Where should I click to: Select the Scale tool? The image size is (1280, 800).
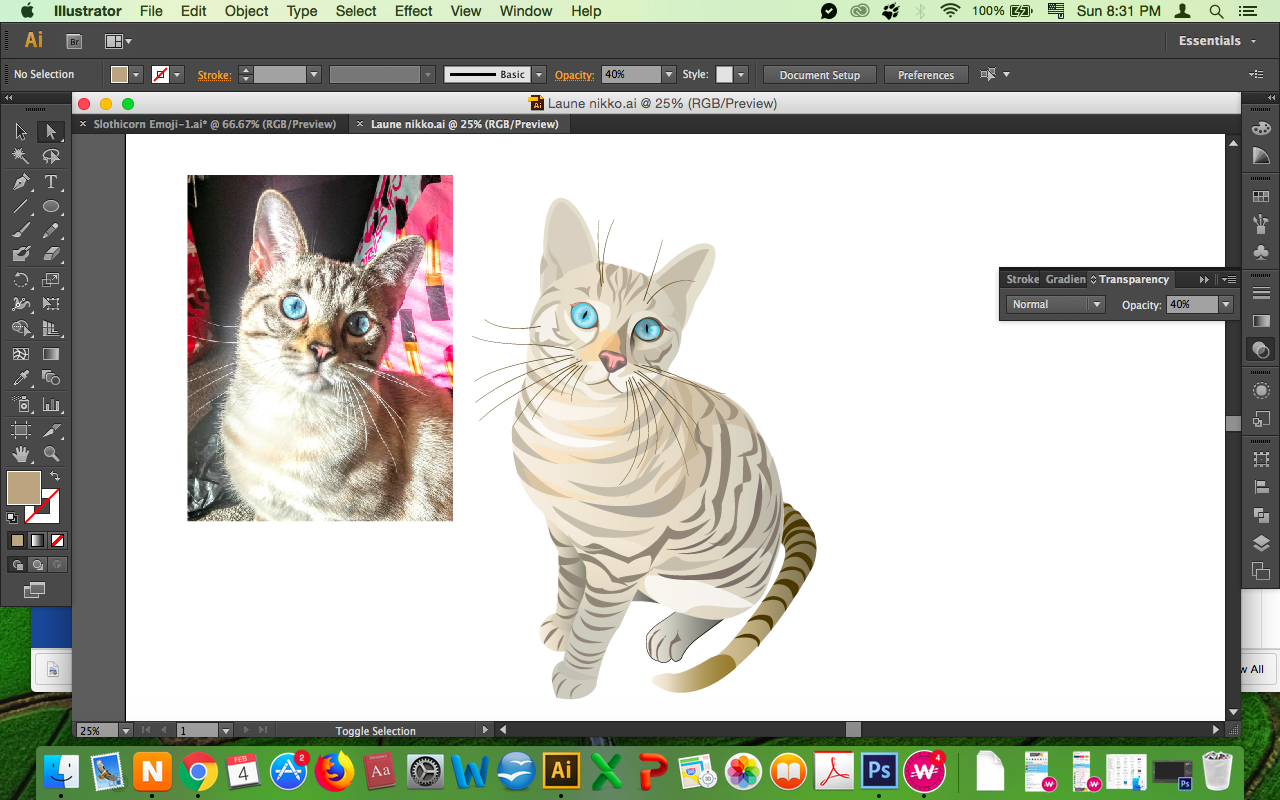click(51, 280)
